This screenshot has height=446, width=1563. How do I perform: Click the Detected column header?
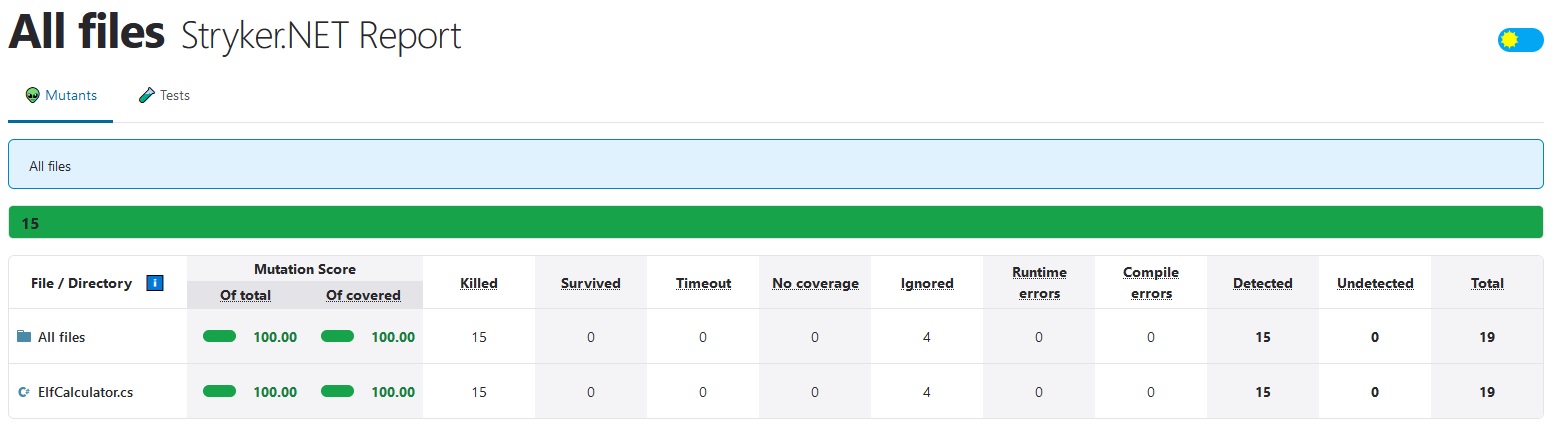[1263, 283]
